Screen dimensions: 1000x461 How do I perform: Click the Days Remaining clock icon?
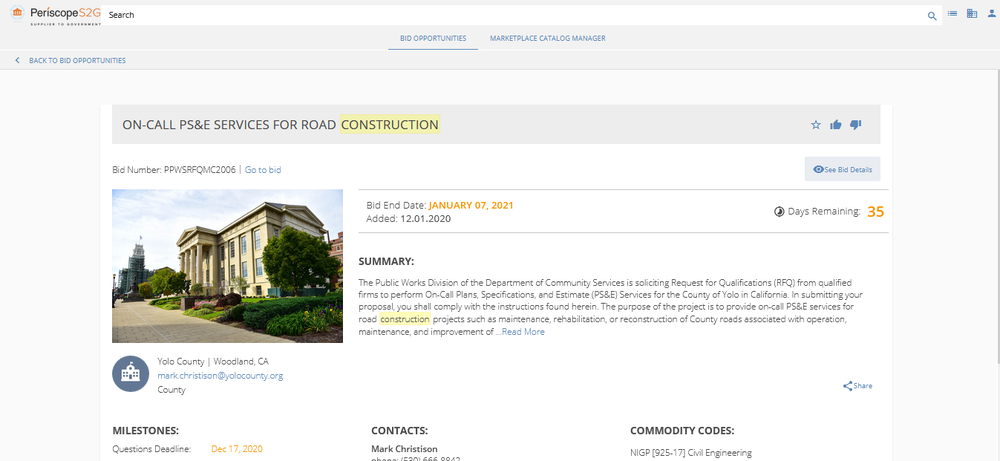779,212
